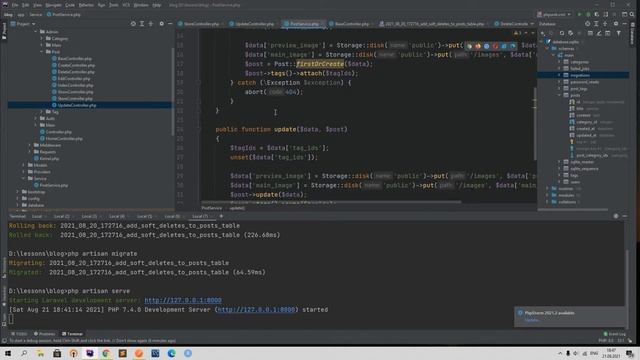Click Windows taskbar search icon
The width and height of the screenshot is (640, 360).
(24, 353)
